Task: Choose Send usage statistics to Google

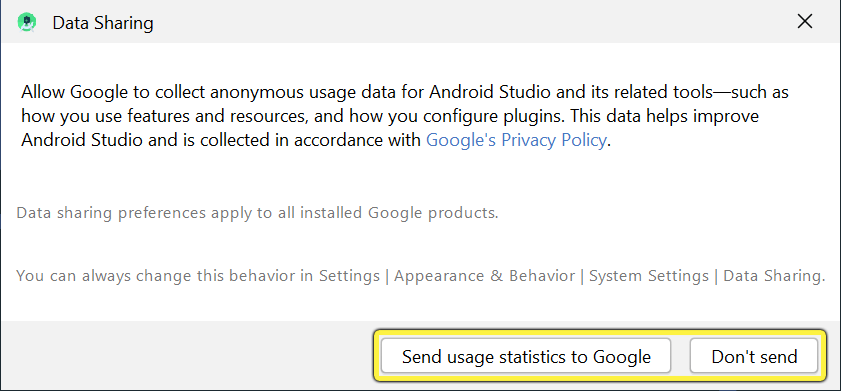Action: (526, 356)
